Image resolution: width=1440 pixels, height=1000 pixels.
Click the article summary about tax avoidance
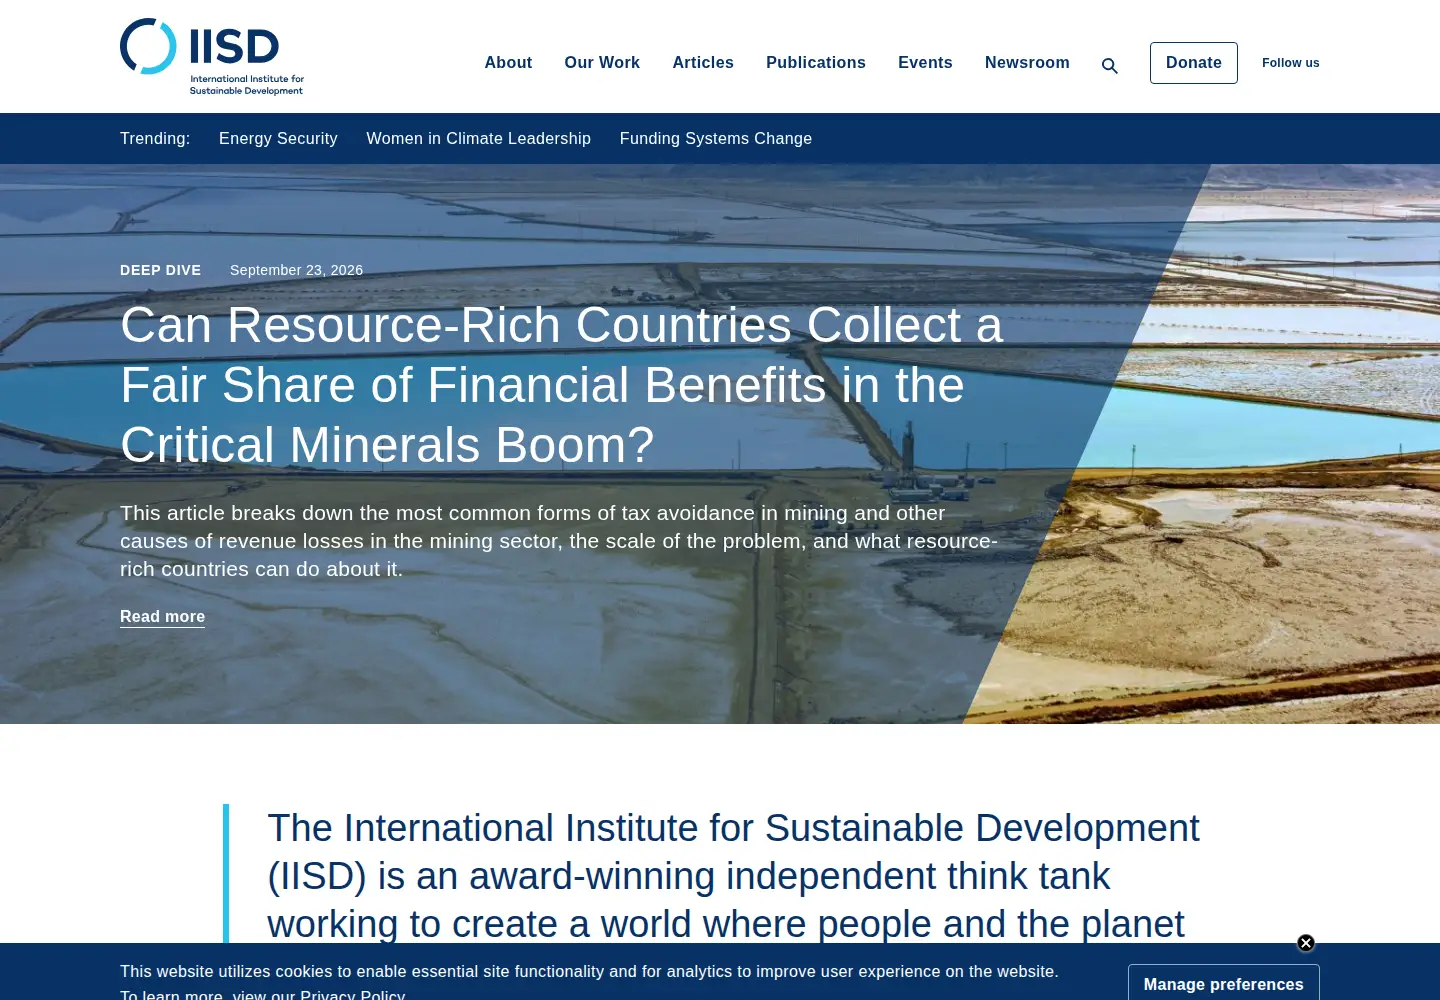[x=559, y=541]
